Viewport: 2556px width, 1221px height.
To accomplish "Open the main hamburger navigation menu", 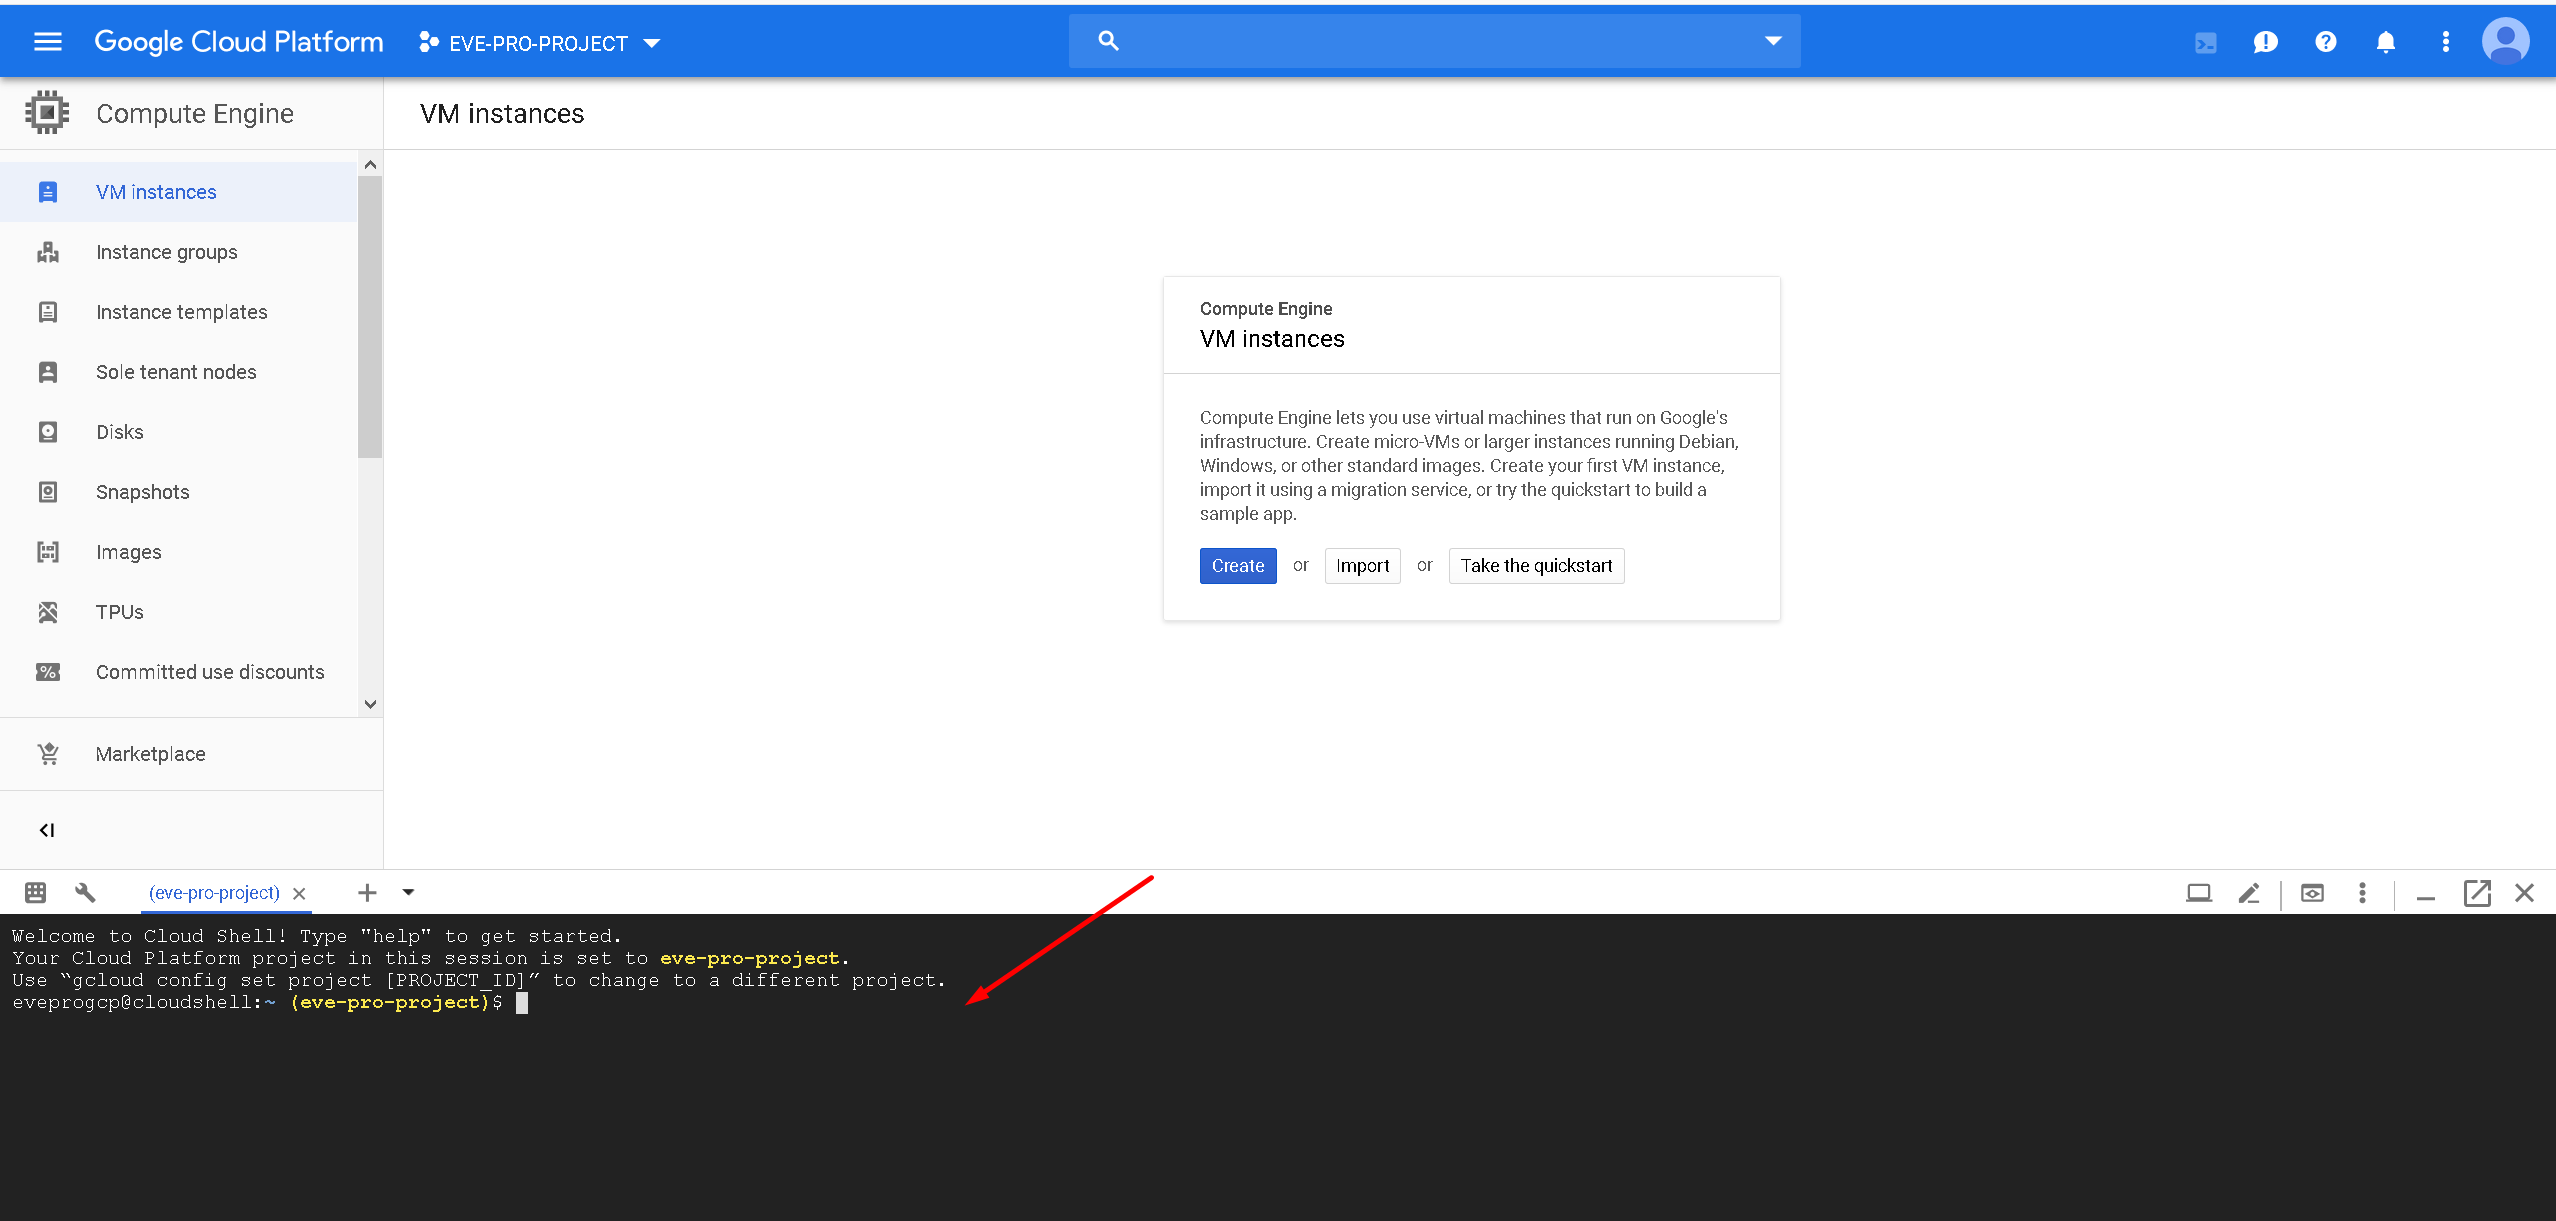I will click(47, 42).
